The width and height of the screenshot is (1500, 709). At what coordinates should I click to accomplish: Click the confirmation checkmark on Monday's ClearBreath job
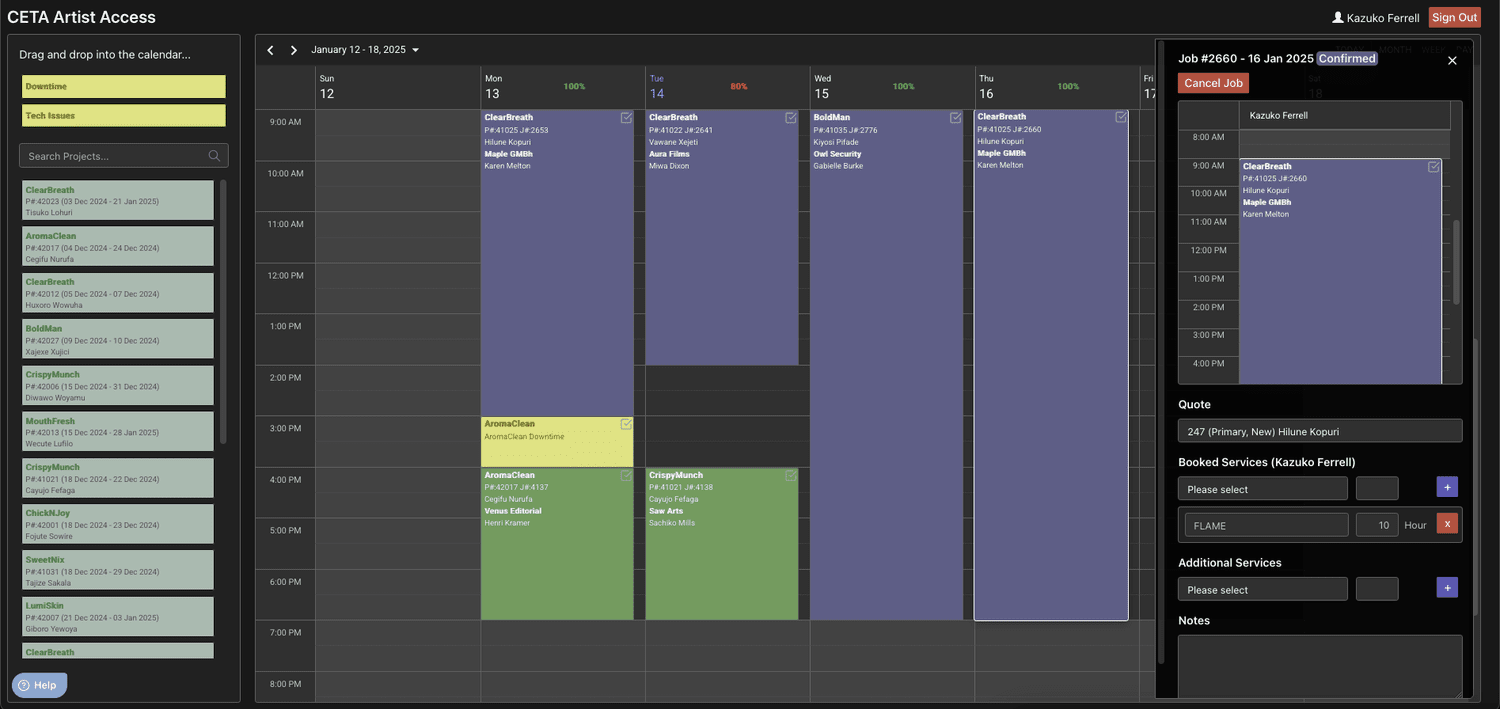point(627,117)
